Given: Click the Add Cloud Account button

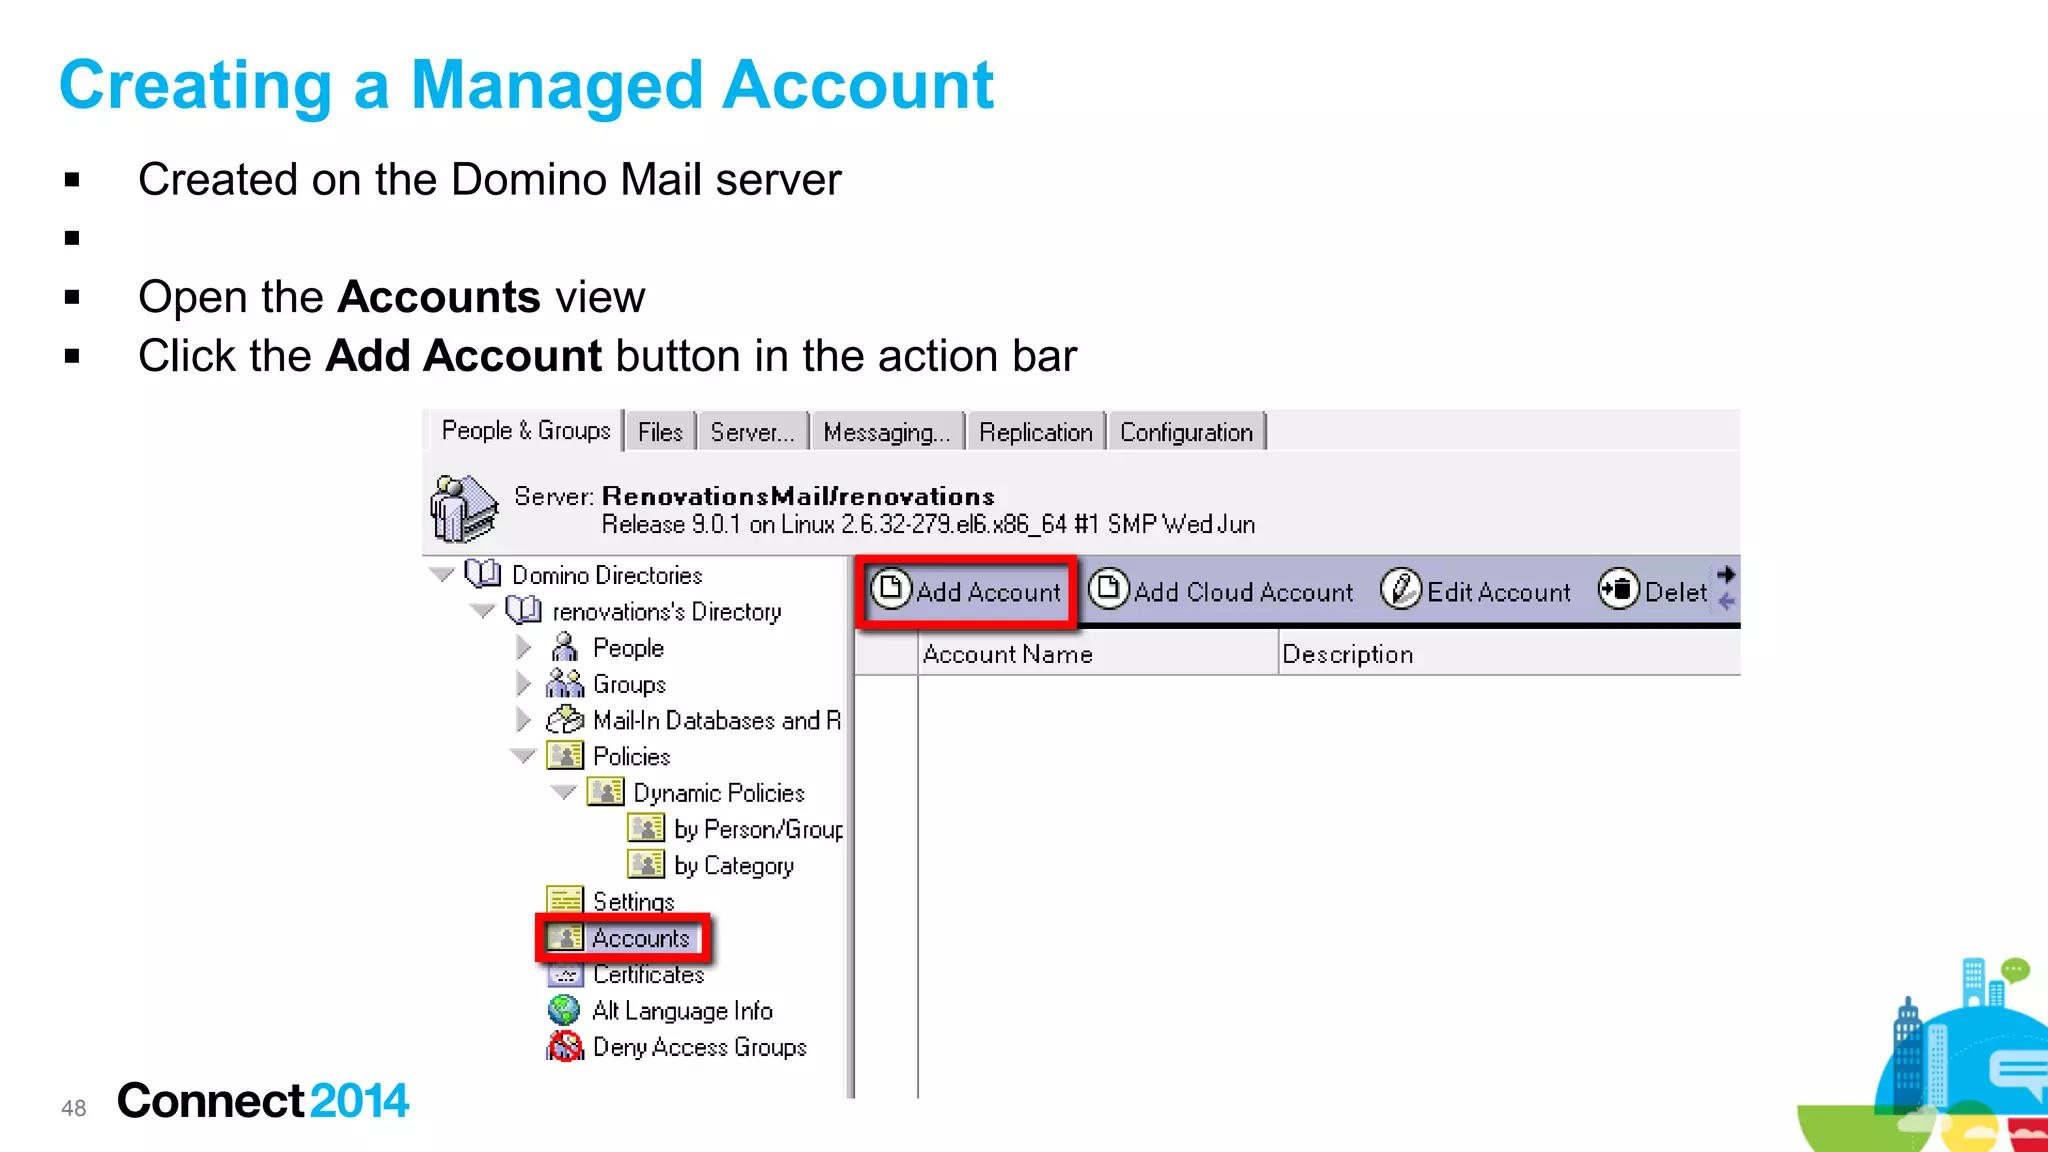Looking at the screenshot, I should (1221, 592).
